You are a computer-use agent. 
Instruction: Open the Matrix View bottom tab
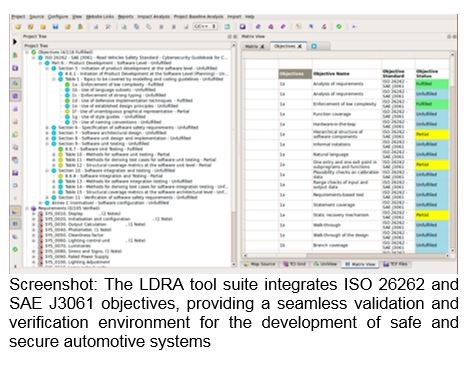[x=360, y=264]
